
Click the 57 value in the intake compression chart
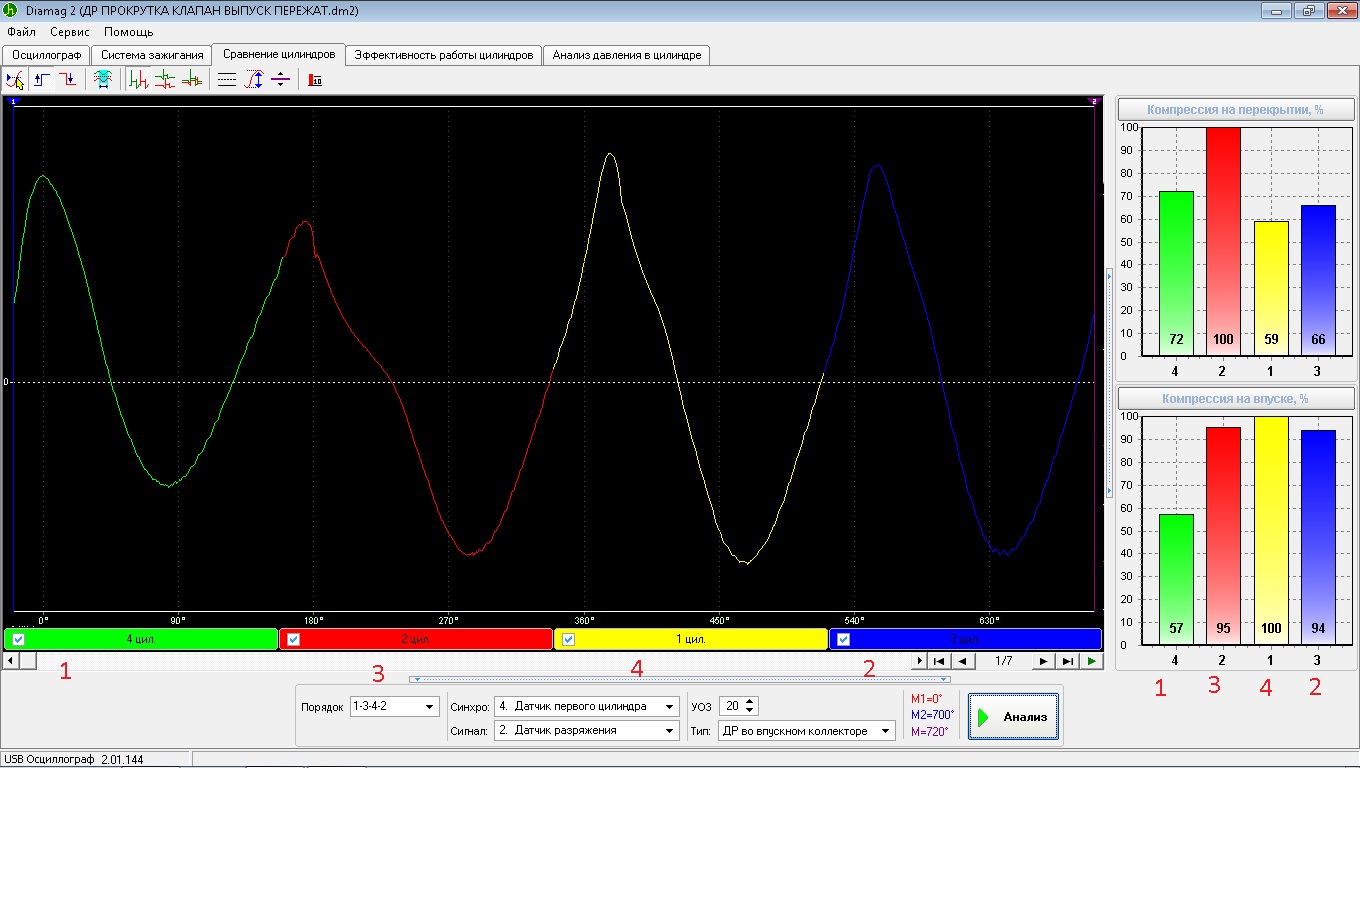[1176, 628]
